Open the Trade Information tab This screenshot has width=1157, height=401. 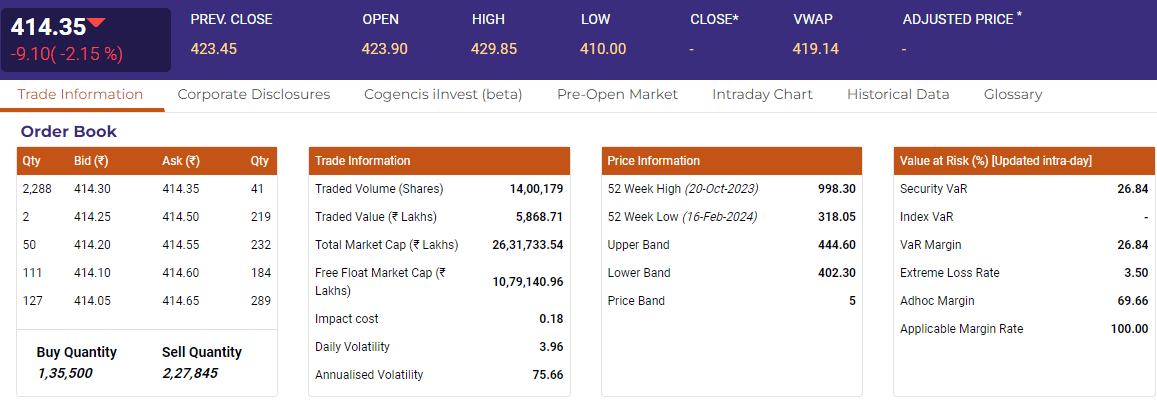tap(81, 94)
